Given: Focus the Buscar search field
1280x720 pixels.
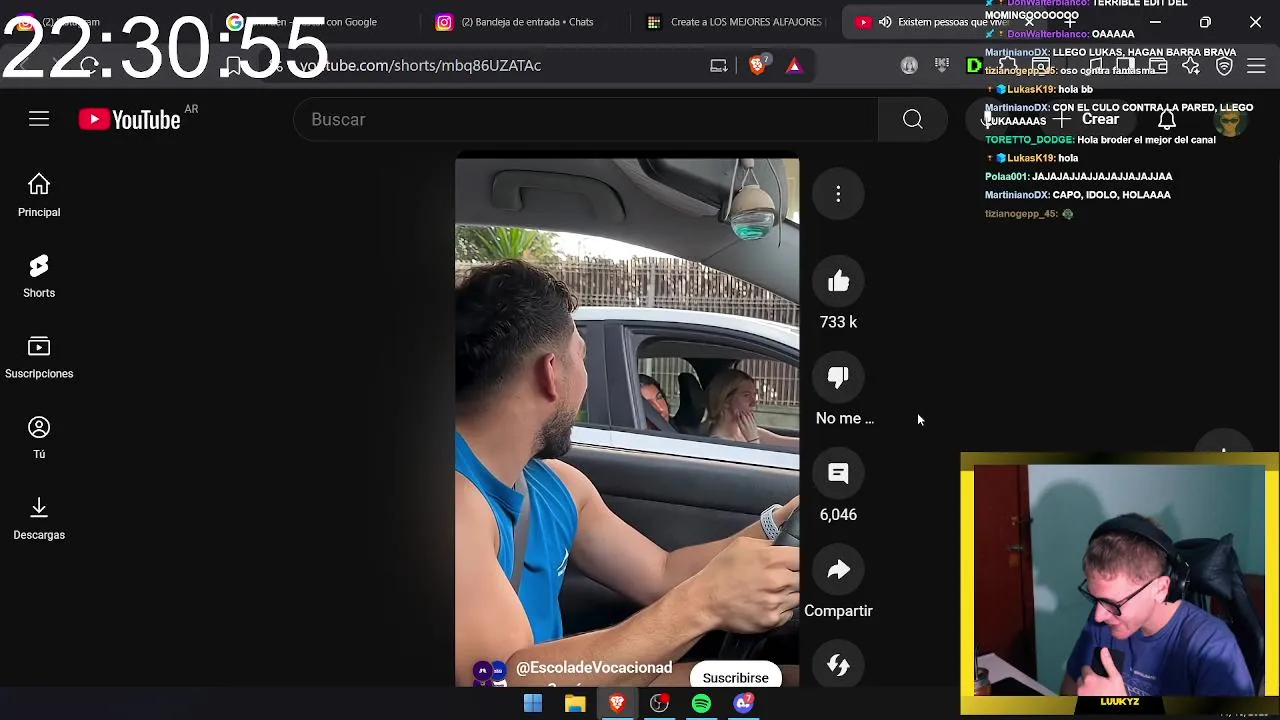Looking at the screenshot, I should coord(586,119).
